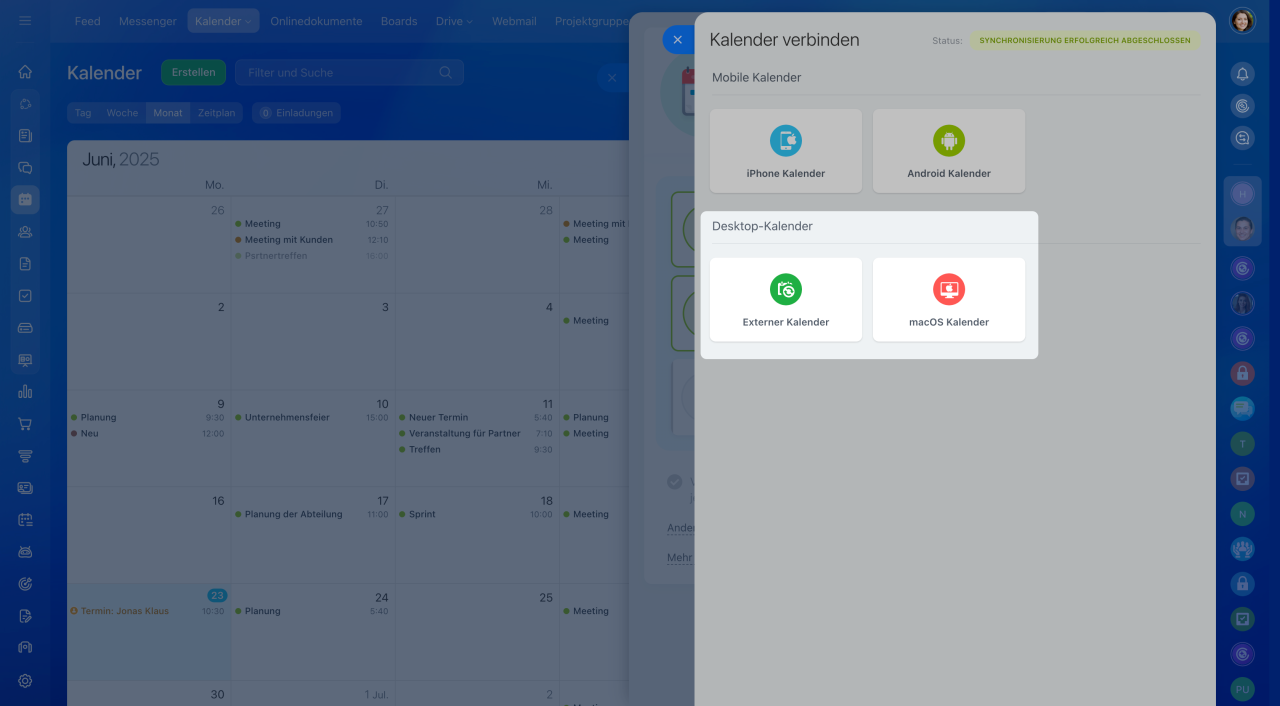
Task: Open the funnel icon in left sidebar
Action: [25, 456]
